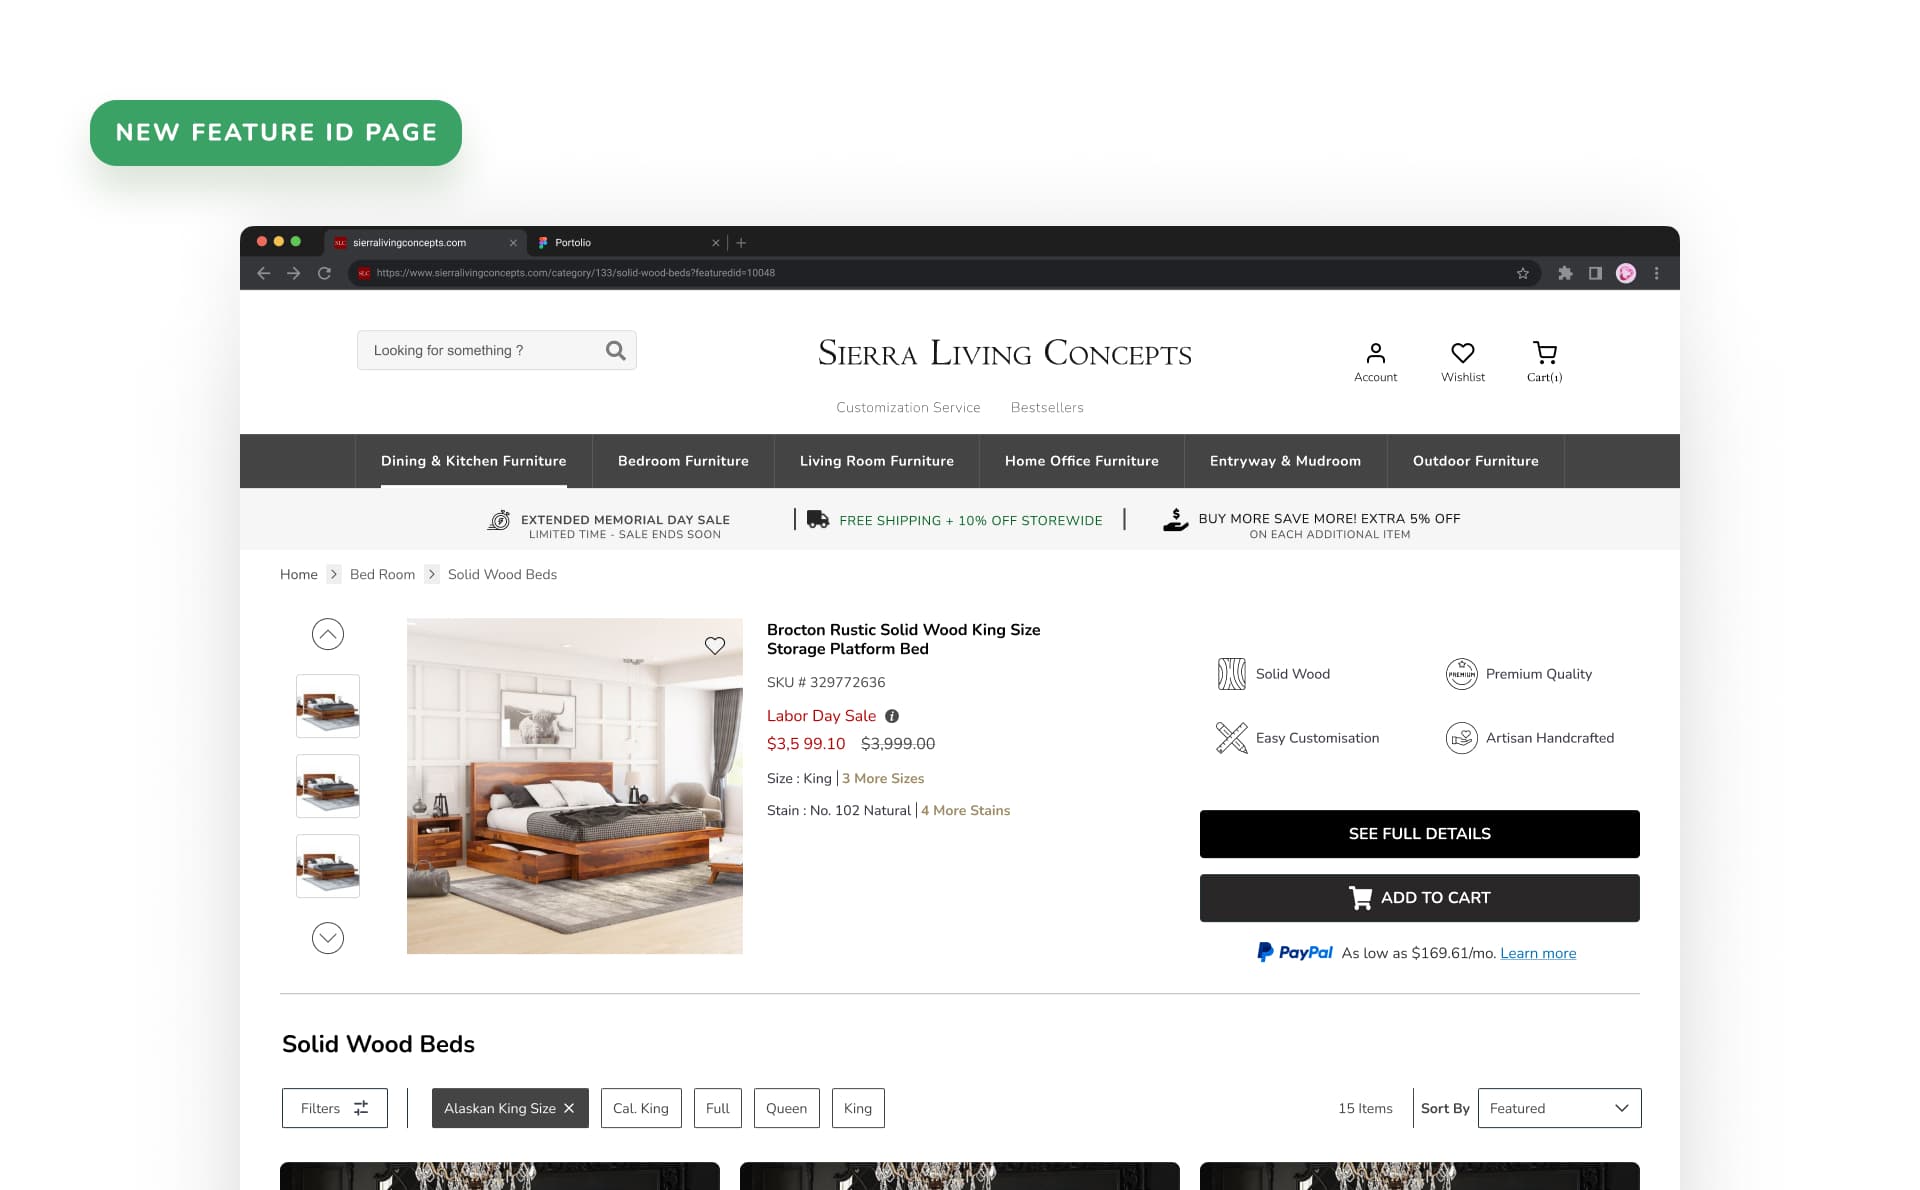Click the Labor Day Sale info icon
The height and width of the screenshot is (1190, 1920).
pos(892,716)
